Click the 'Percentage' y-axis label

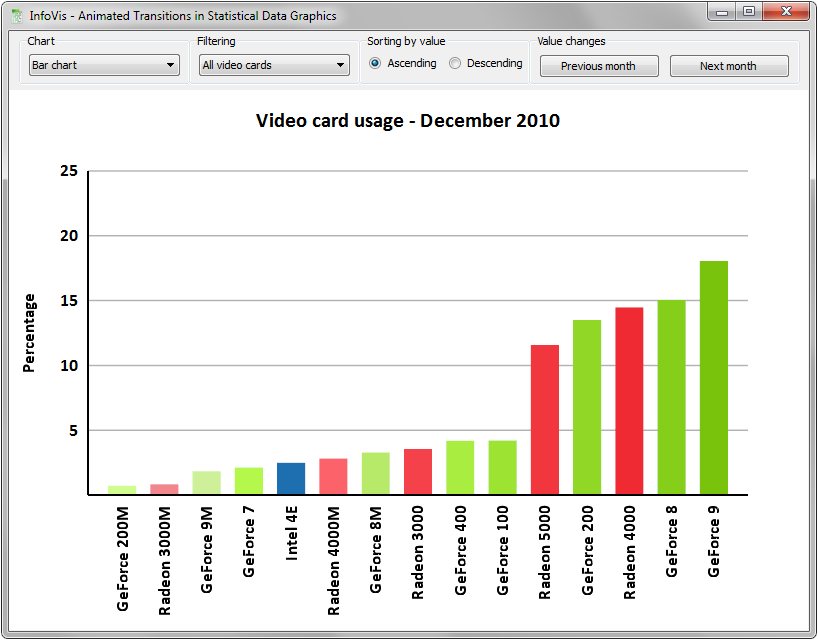(x=29, y=333)
